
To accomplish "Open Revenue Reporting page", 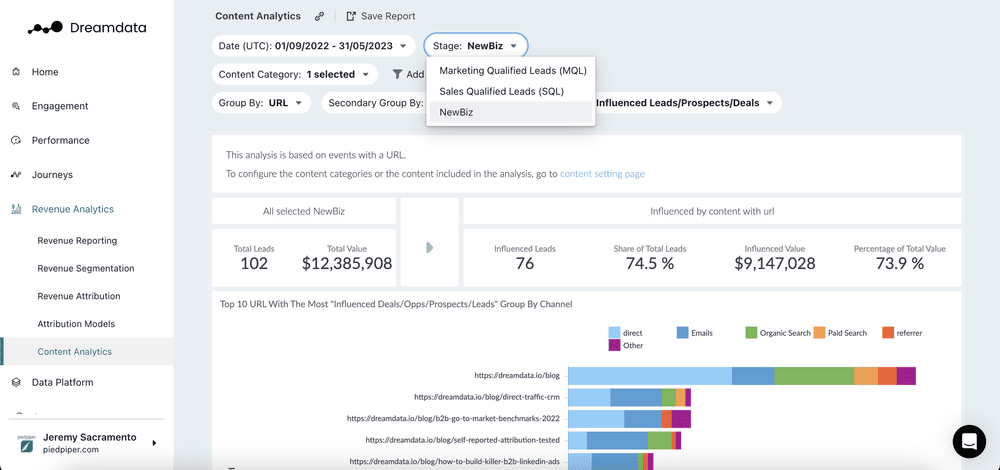I will coord(77,240).
